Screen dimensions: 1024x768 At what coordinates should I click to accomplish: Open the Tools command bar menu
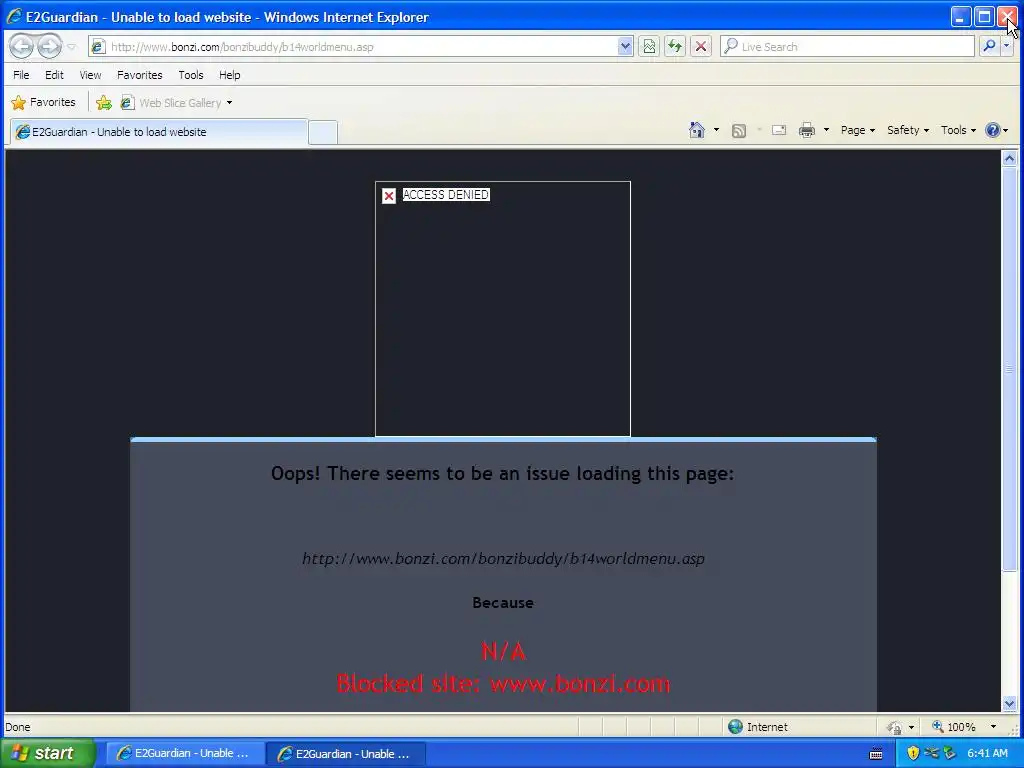click(958, 130)
